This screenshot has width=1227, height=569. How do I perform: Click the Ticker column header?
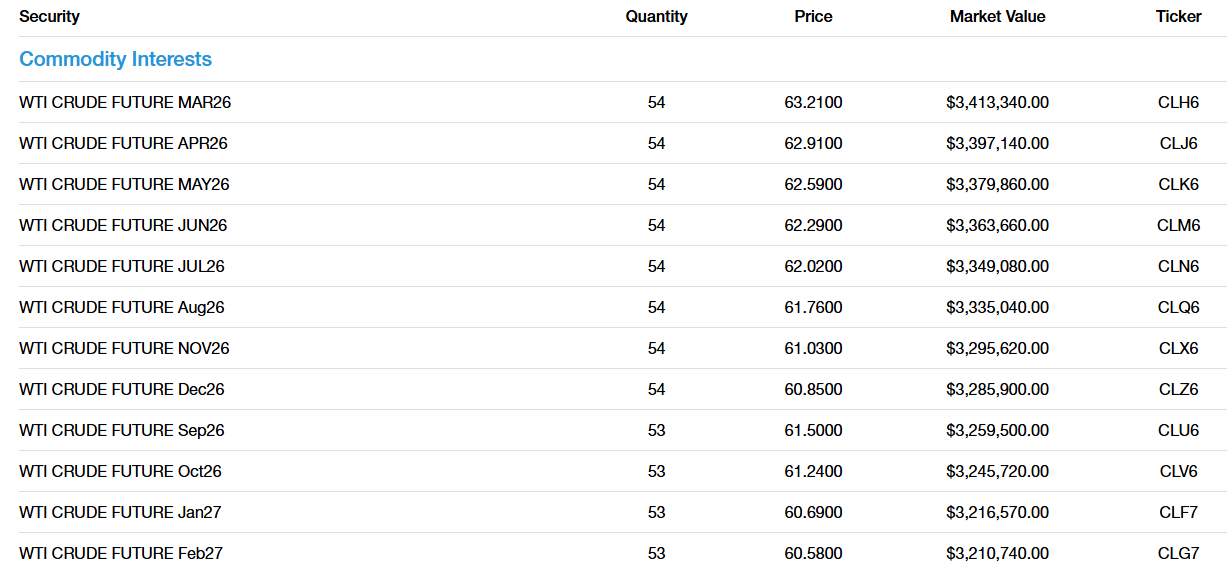[x=1178, y=16]
